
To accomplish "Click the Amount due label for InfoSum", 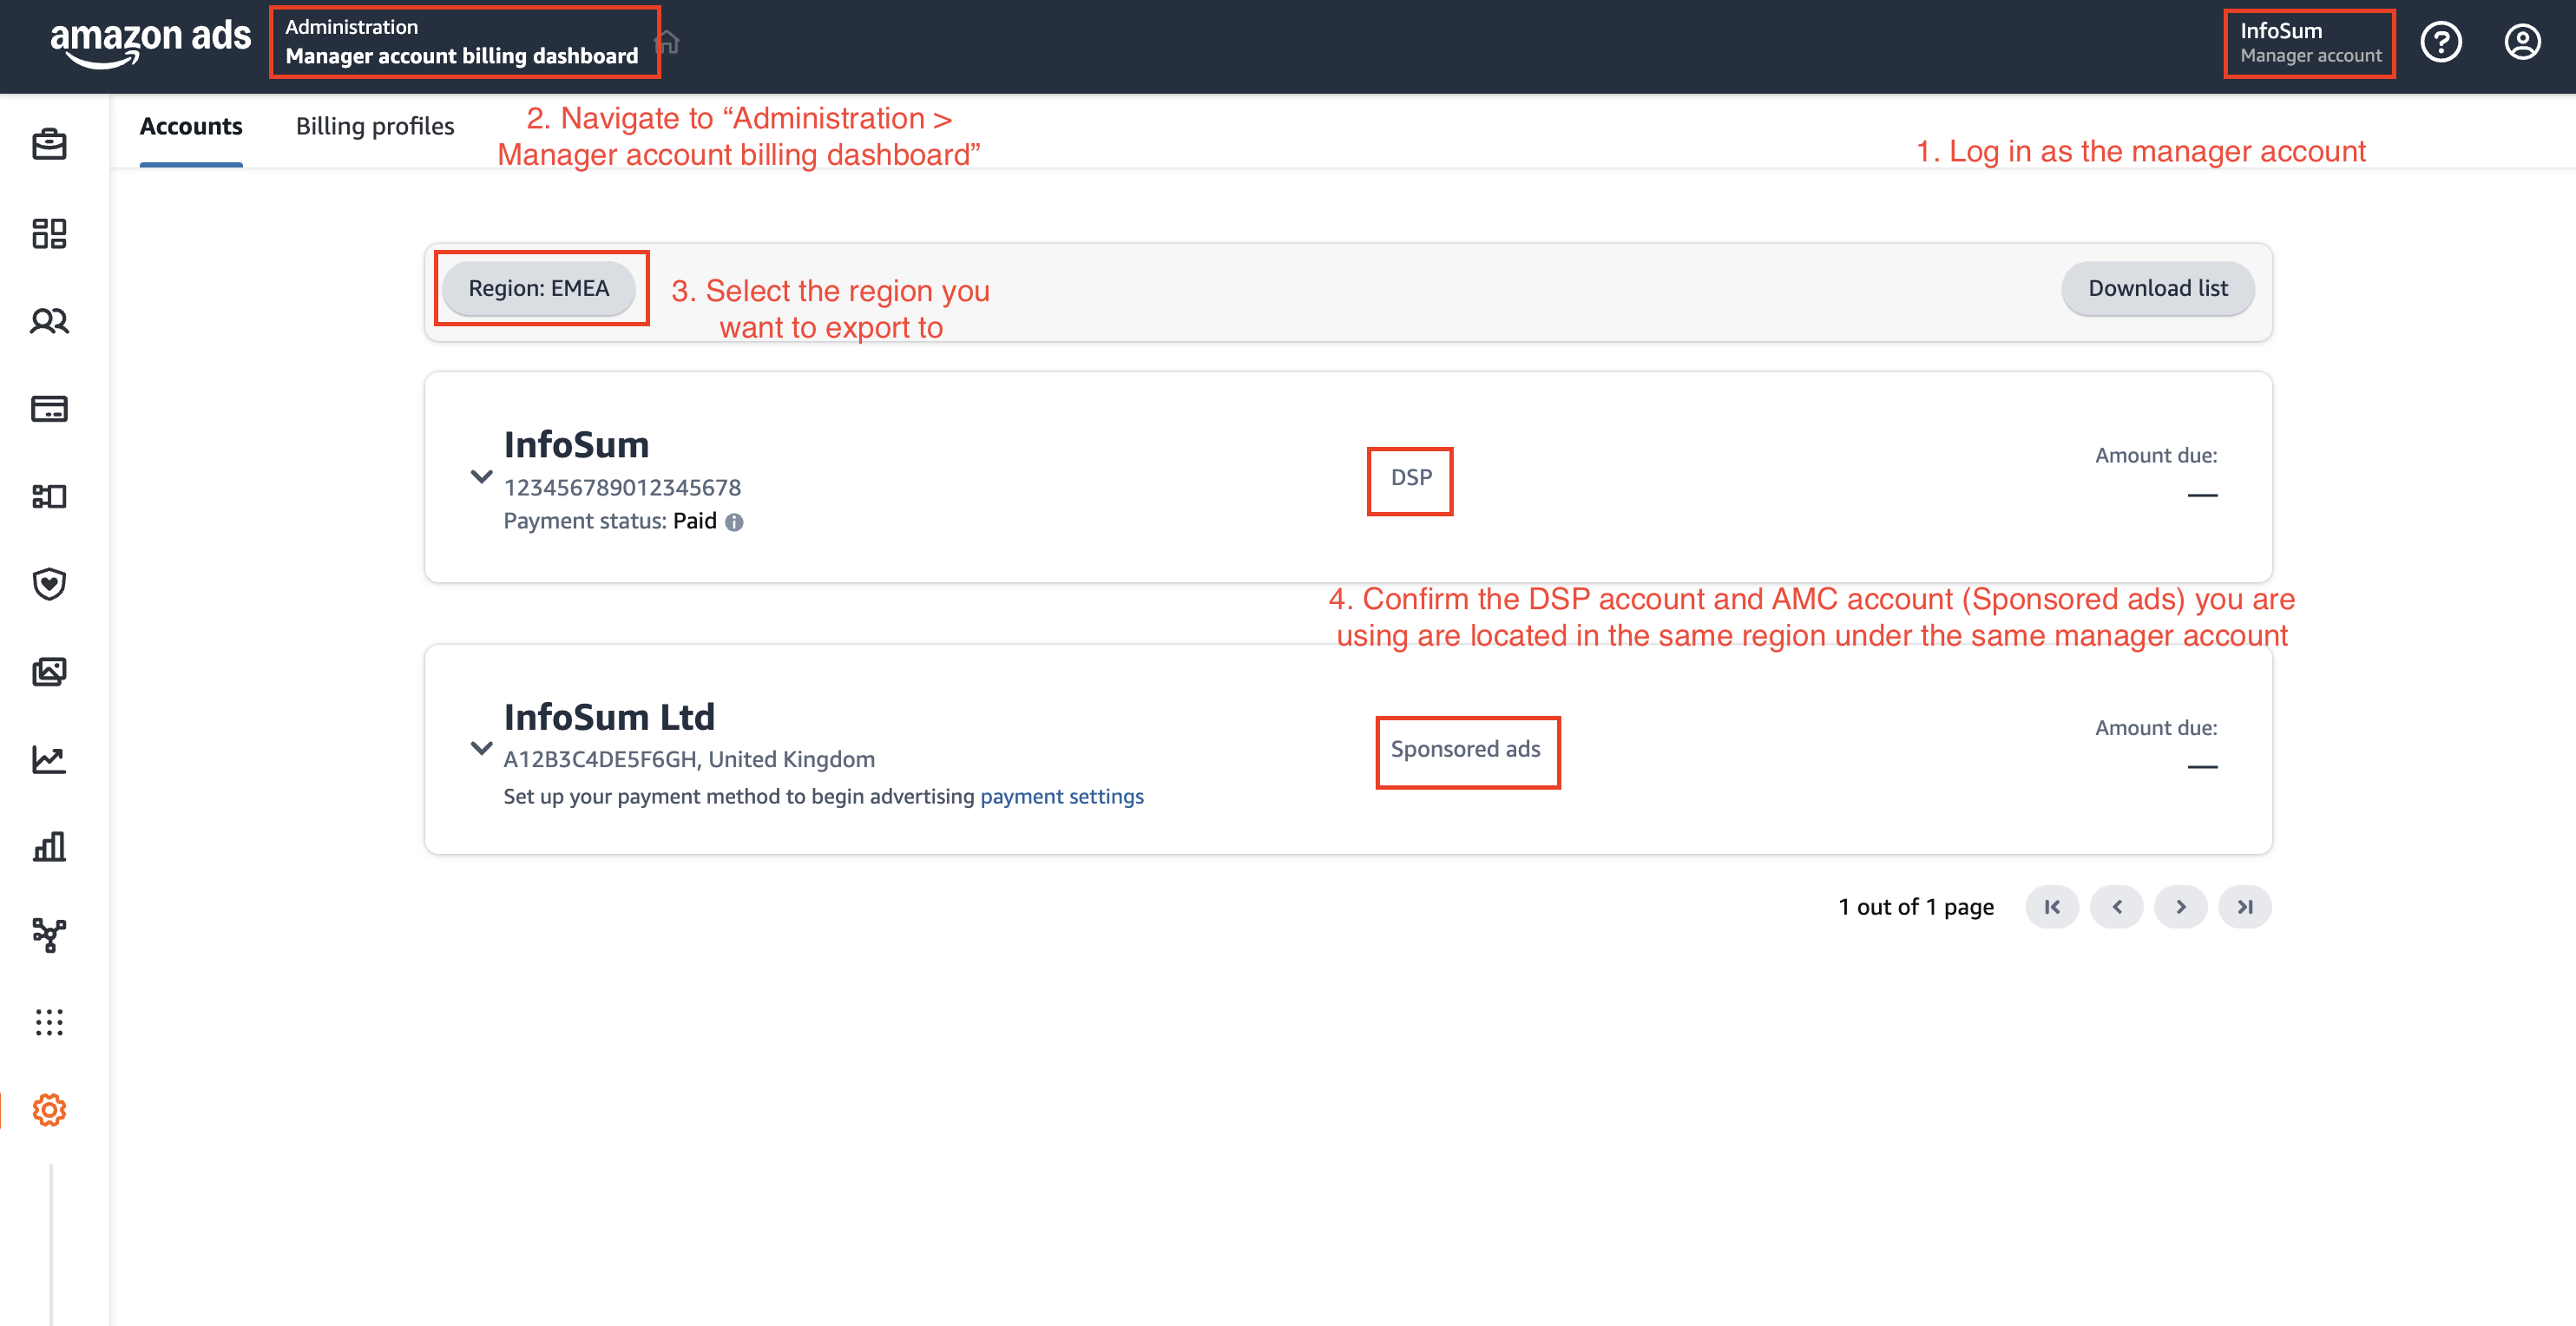I will tap(2156, 456).
